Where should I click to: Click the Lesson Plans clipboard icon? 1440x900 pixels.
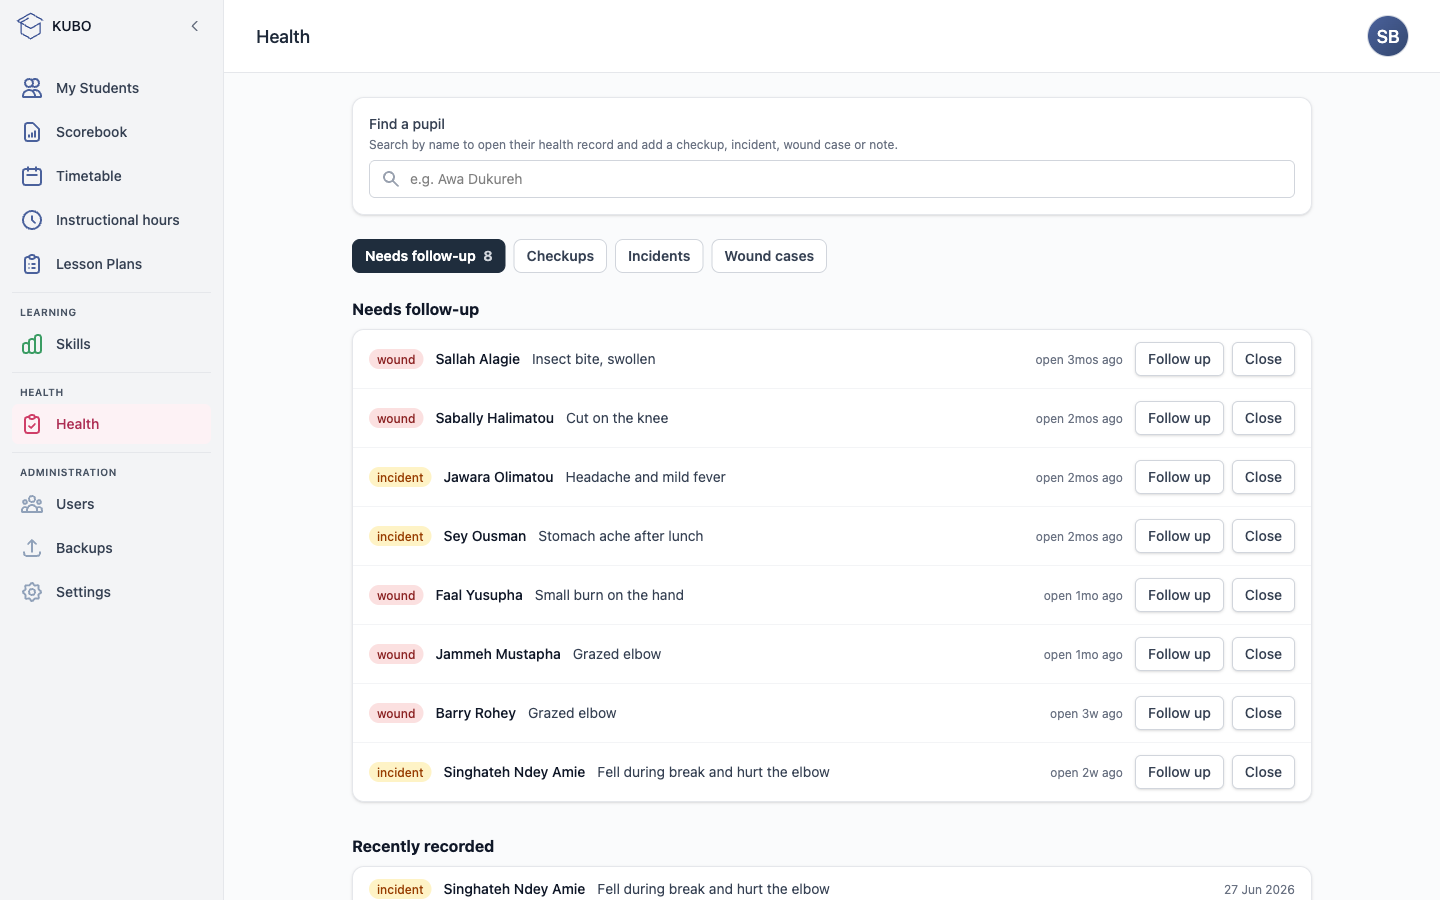32,264
